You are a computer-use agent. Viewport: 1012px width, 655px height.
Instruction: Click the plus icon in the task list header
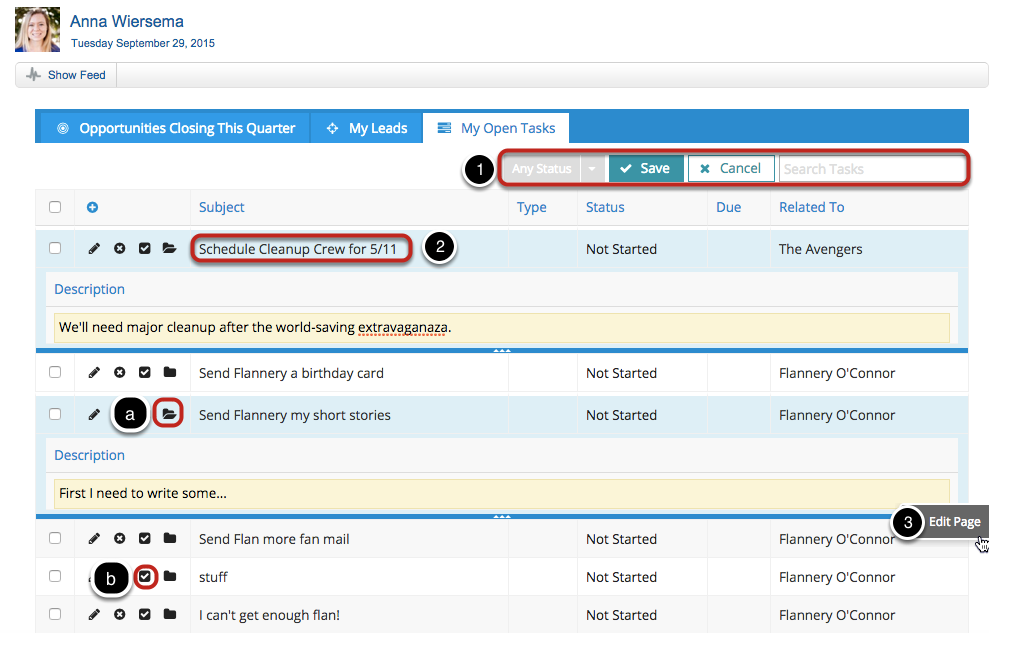click(x=94, y=208)
